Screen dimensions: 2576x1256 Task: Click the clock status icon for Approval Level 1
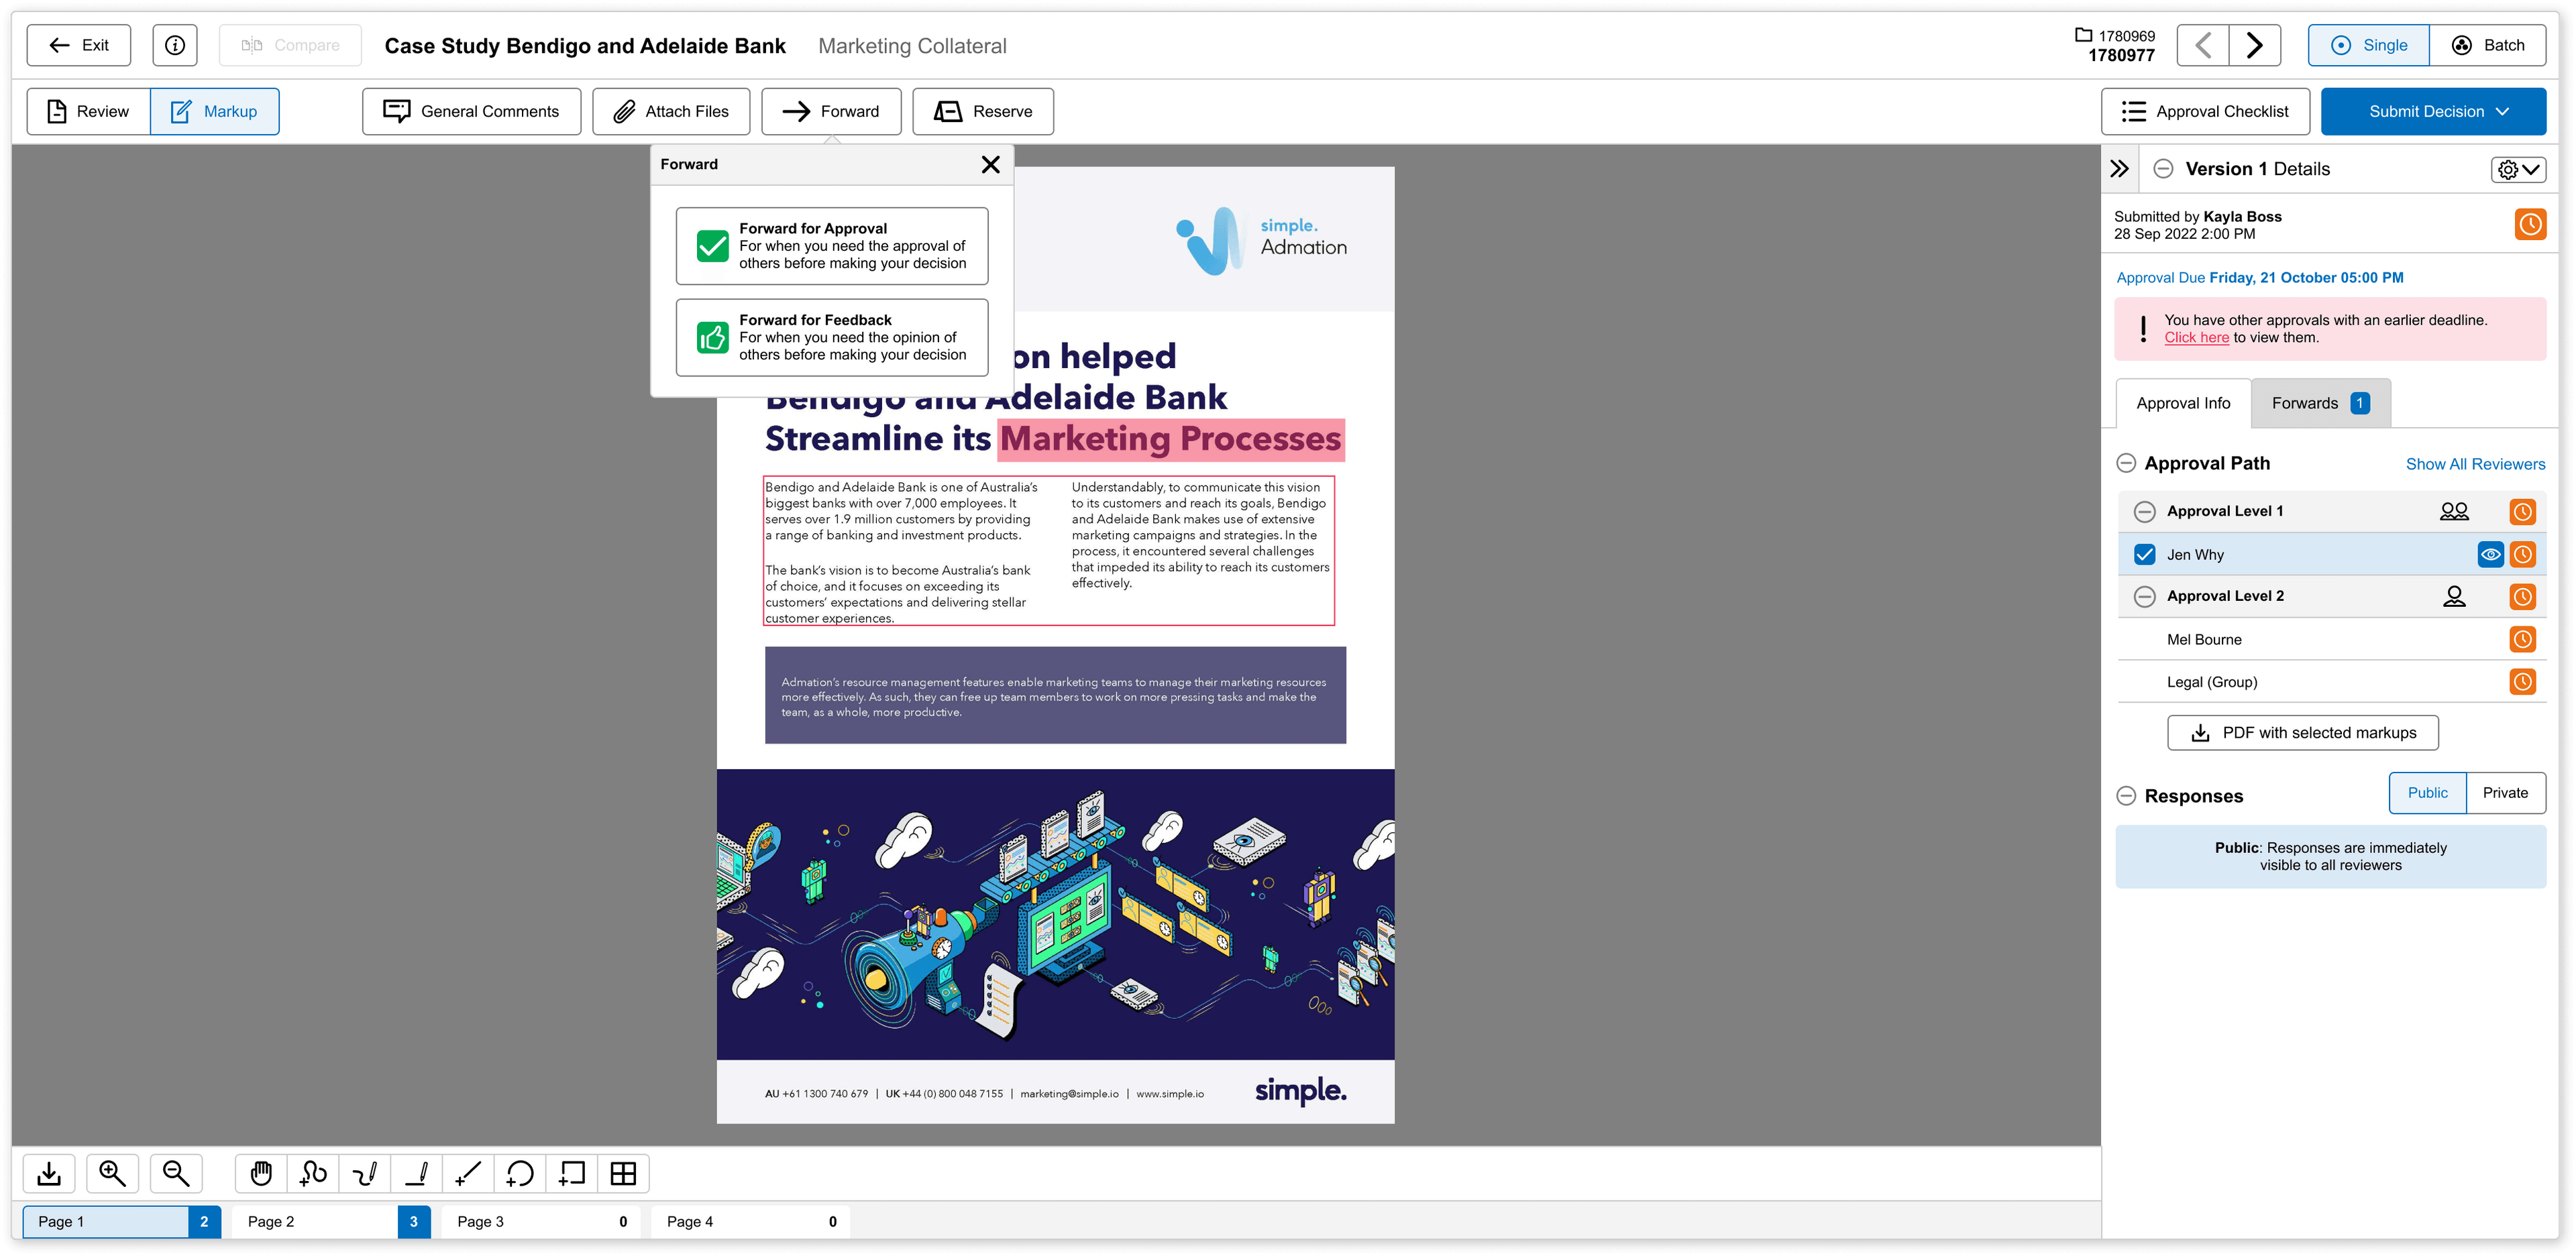2523,512
